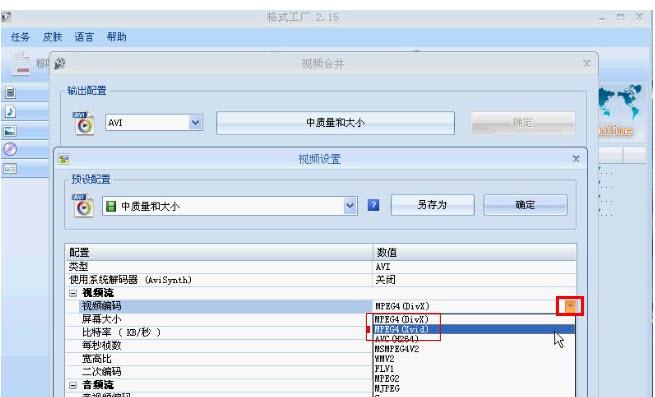This screenshot has height=397, width=655.
Task: Click the 配置 column header
Action: (219, 253)
